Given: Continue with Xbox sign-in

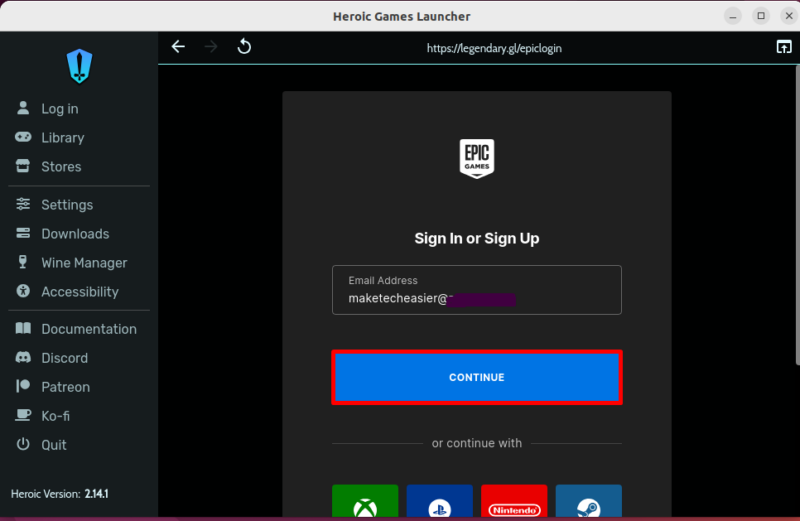Looking at the screenshot, I should coord(365,501).
